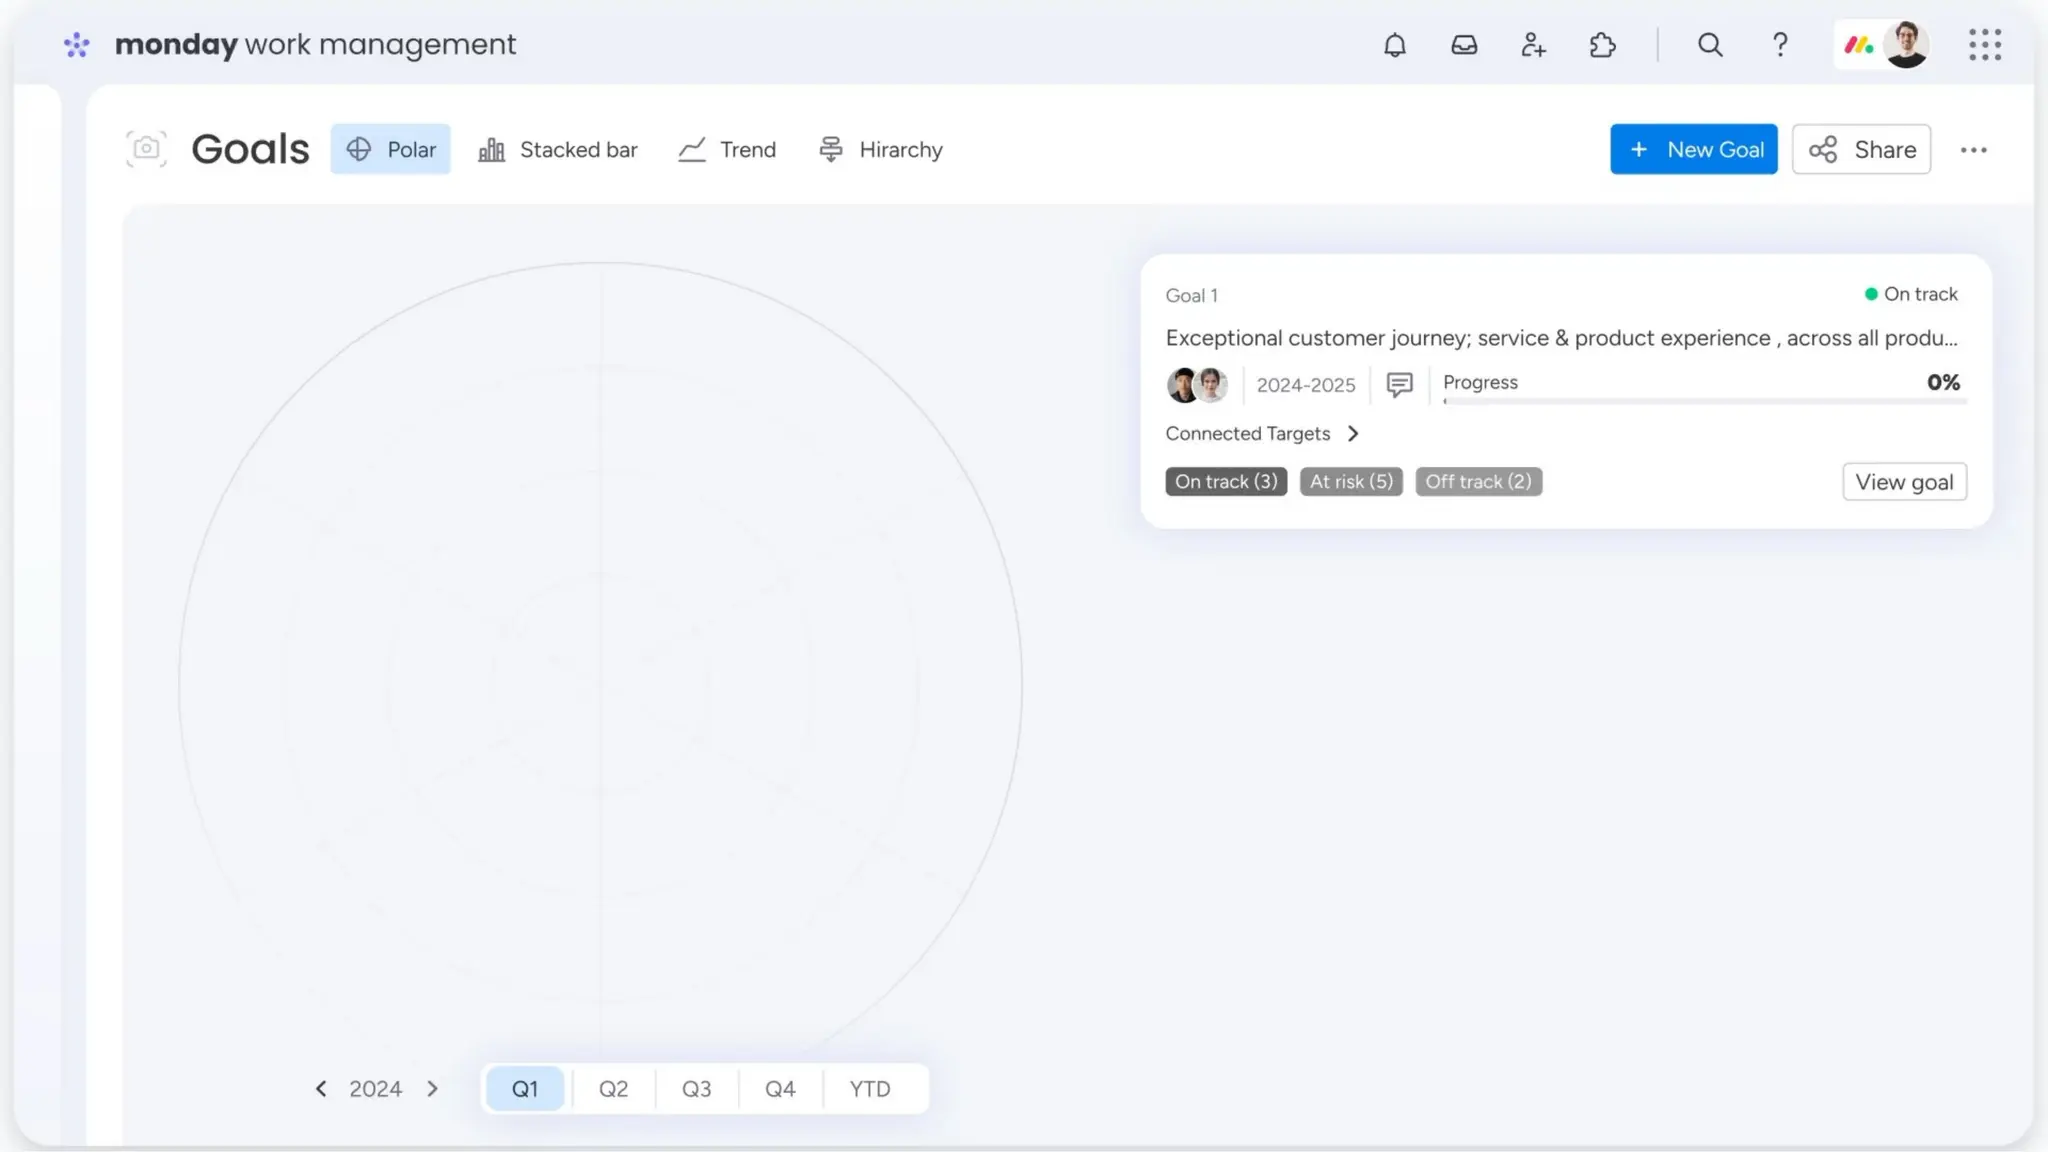Screen dimensions: 2048x1152
Task: Go to previous year before 2024
Action: 321,1089
